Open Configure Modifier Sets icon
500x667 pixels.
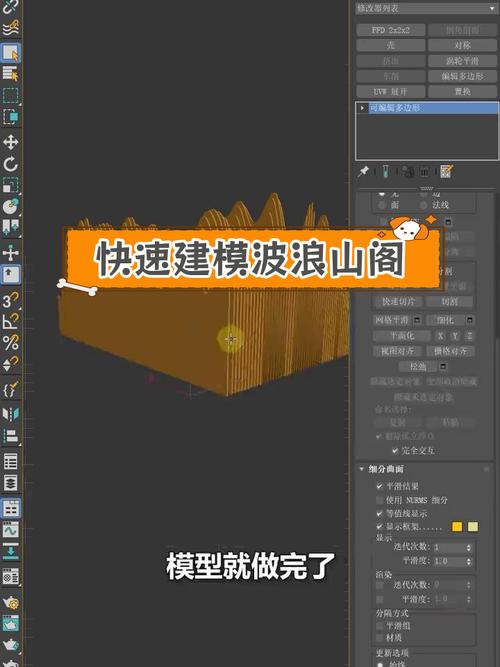tap(446, 171)
